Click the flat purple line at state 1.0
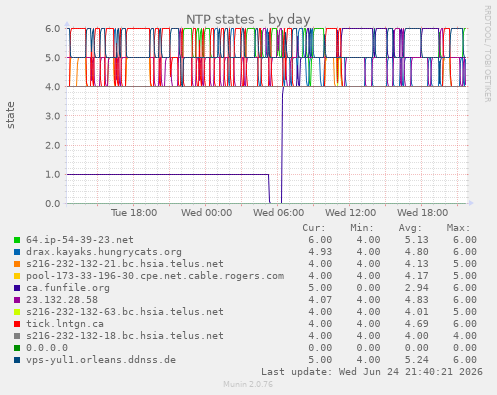Image resolution: width=497 pixels, height=395 pixels. tap(168, 174)
